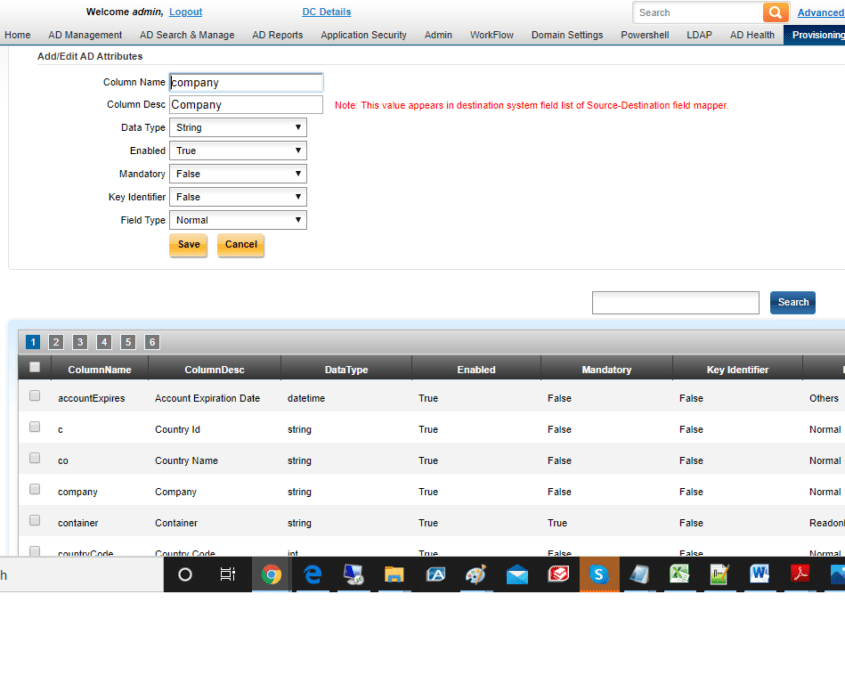Save the AD attribute changes
The height and width of the screenshot is (684, 845).
coord(188,244)
